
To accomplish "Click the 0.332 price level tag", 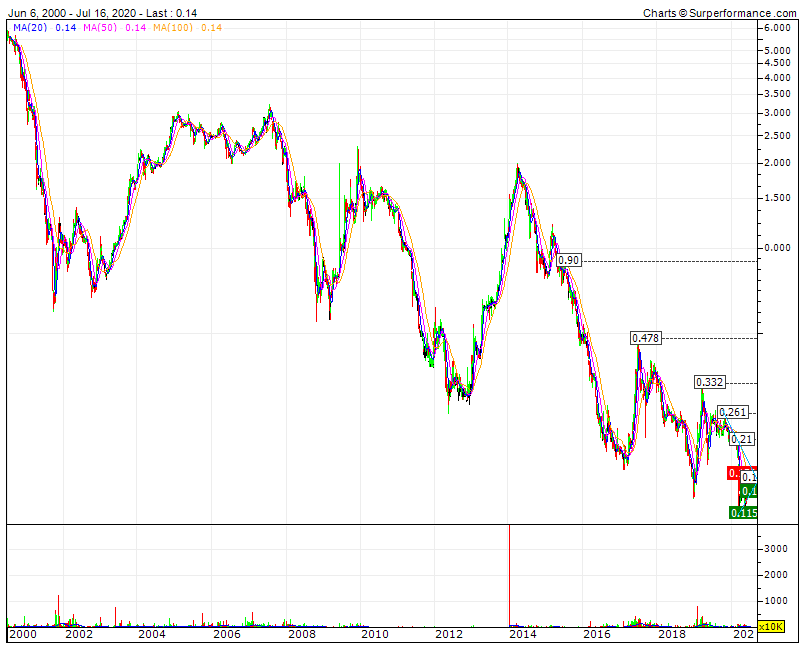I will 710,383.
